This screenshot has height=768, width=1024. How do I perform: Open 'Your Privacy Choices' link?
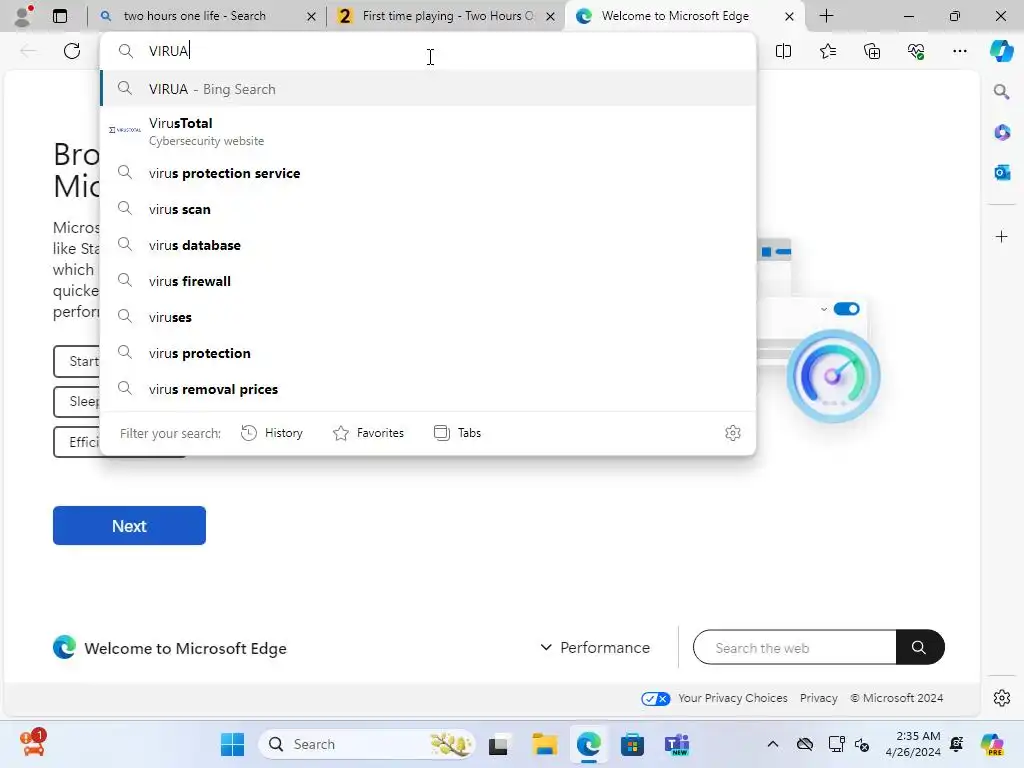732,698
